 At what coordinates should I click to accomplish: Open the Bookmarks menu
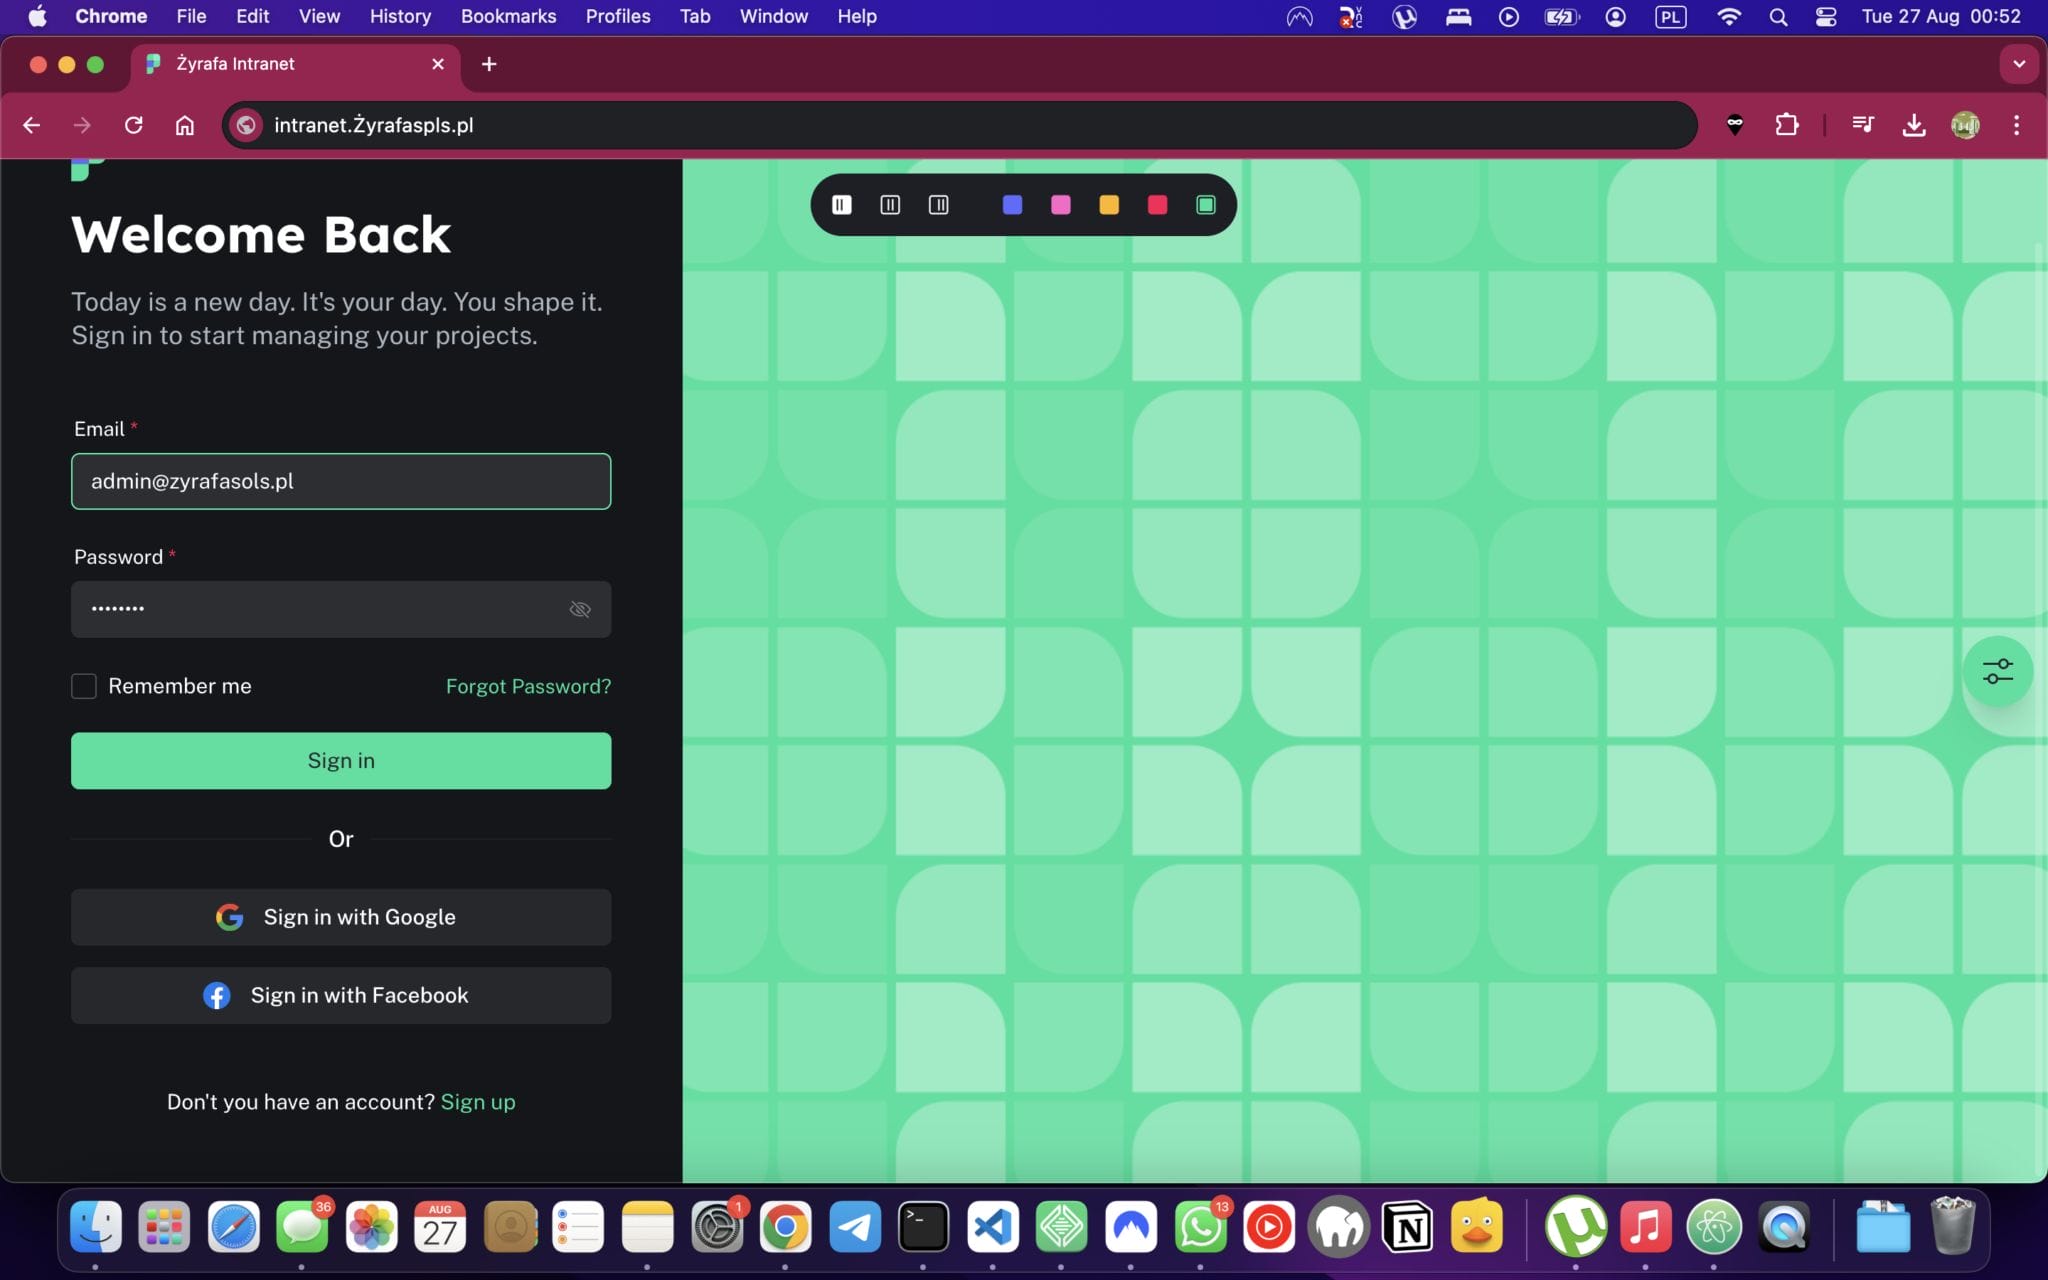[508, 16]
